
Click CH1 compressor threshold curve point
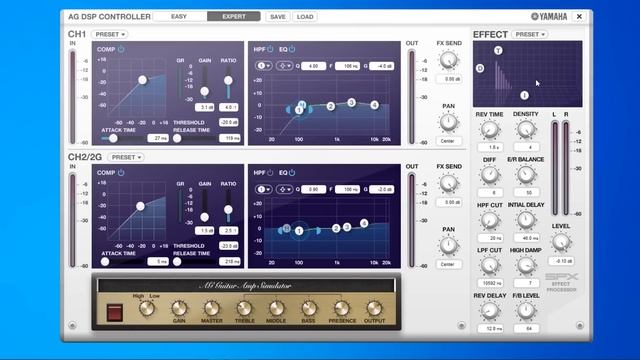coord(142,80)
